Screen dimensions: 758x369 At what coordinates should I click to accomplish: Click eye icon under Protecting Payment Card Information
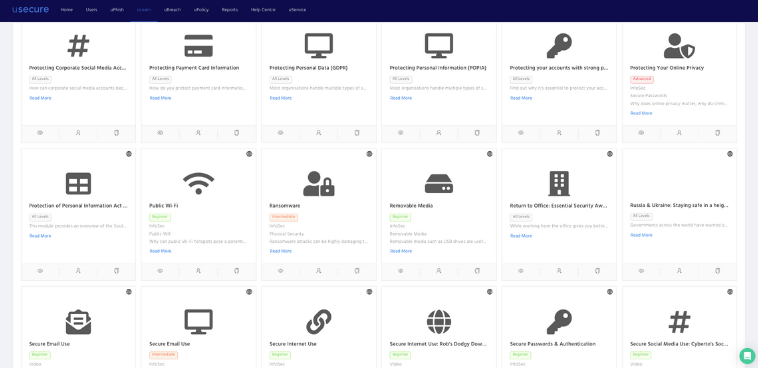tap(160, 133)
